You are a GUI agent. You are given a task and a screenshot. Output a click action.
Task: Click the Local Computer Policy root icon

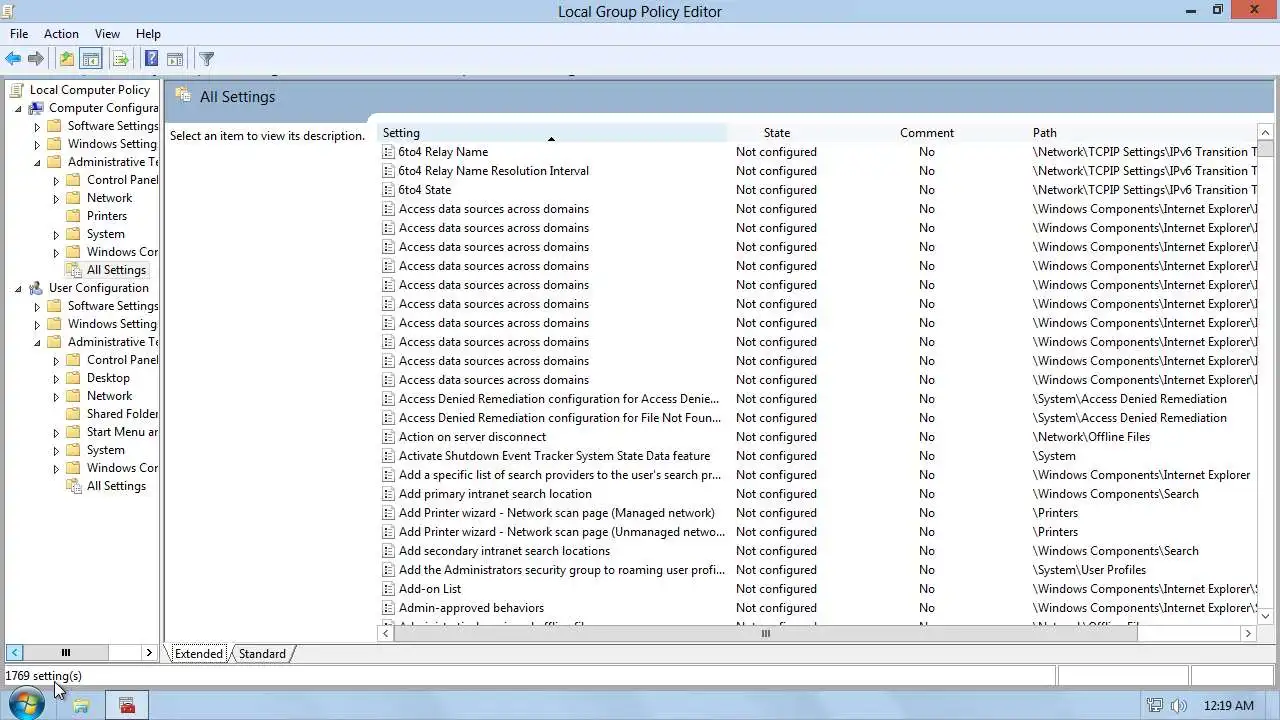pyautogui.click(x=16, y=89)
